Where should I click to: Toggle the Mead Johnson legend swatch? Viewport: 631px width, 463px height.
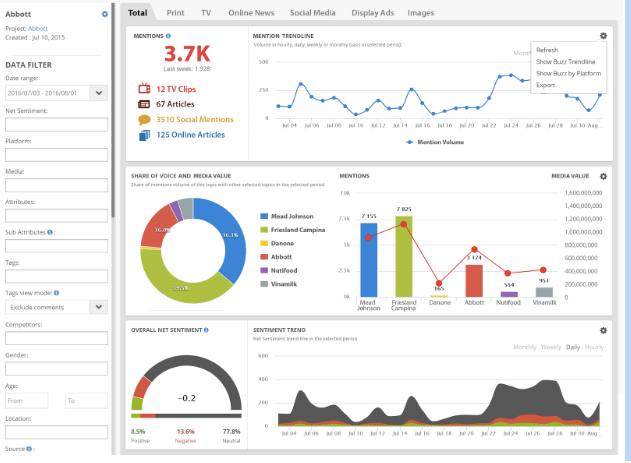(264, 216)
